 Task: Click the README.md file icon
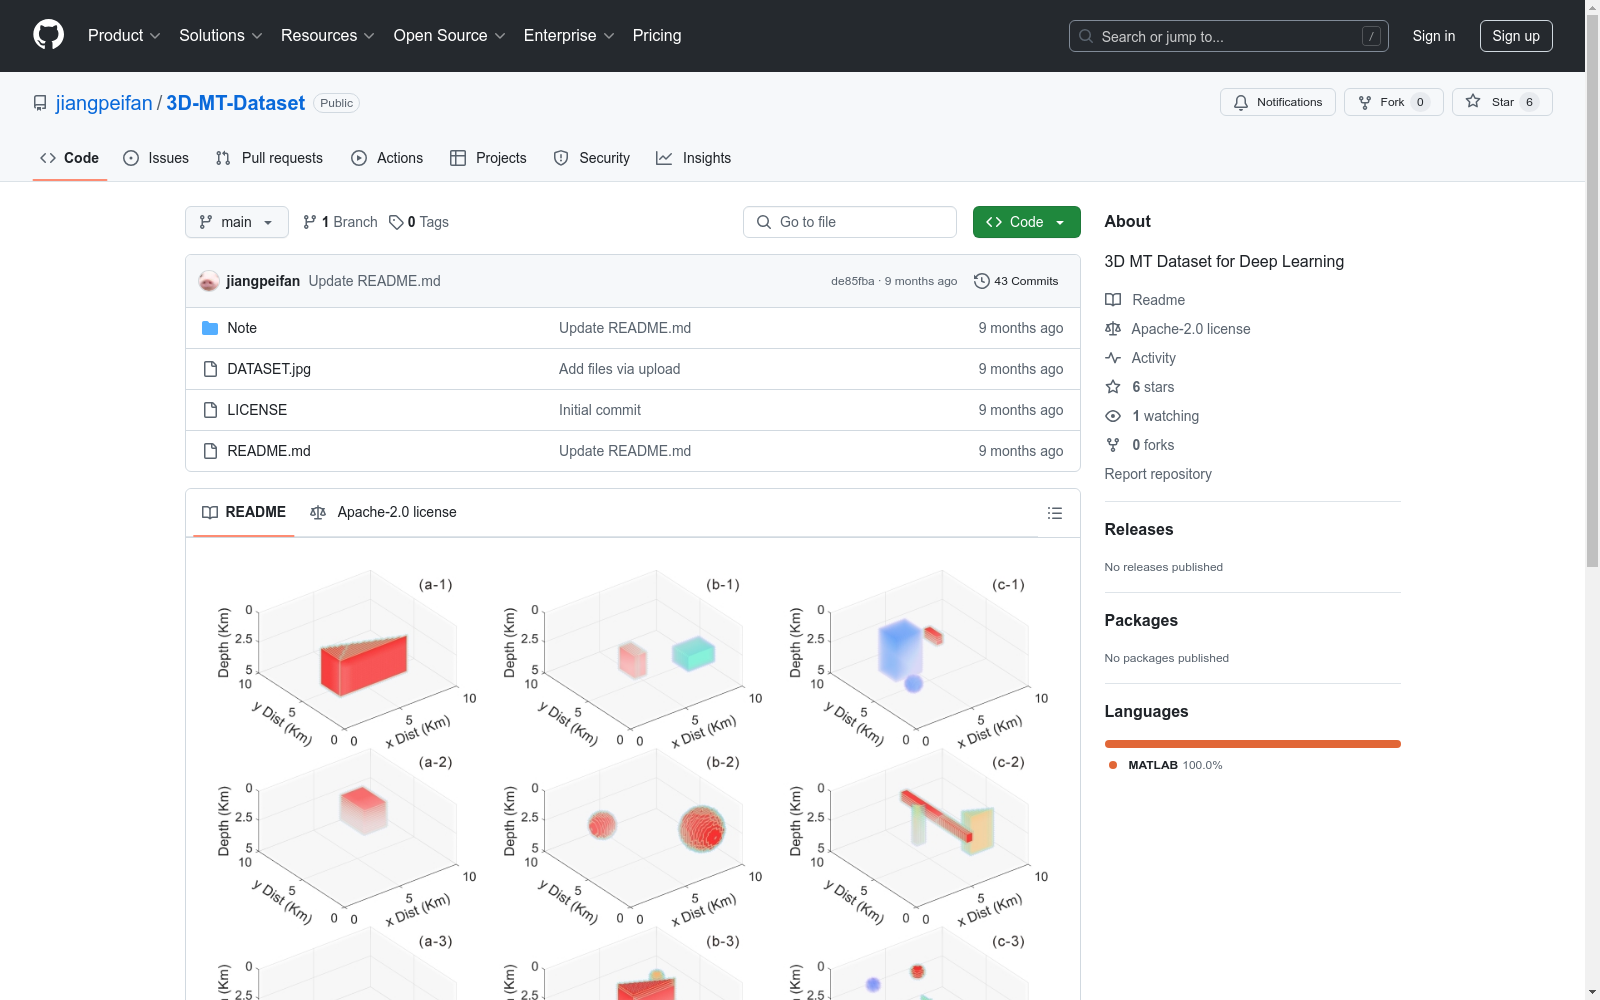coord(210,451)
